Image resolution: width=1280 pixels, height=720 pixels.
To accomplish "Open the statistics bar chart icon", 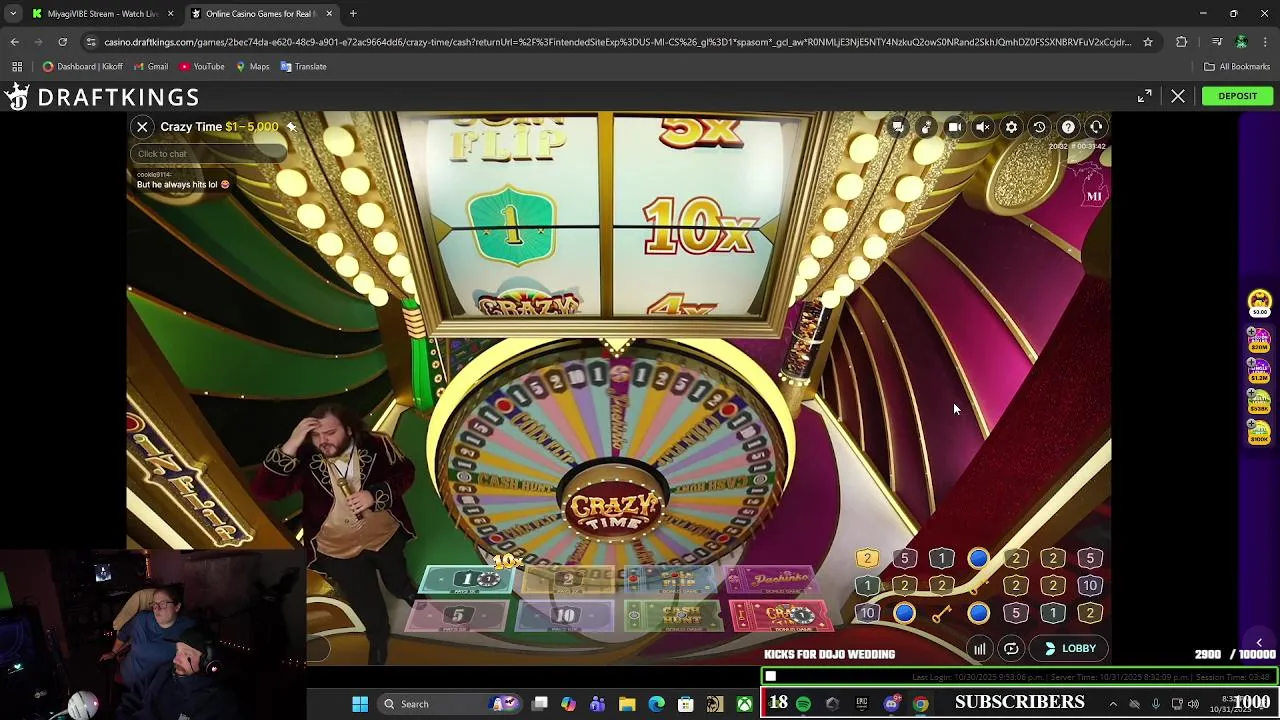I will 980,649.
